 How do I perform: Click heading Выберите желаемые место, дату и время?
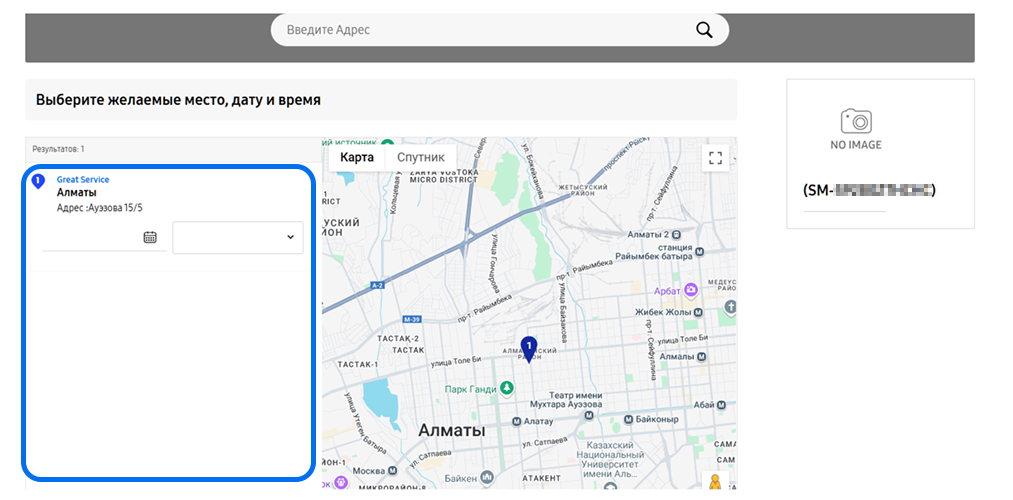click(x=178, y=100)
